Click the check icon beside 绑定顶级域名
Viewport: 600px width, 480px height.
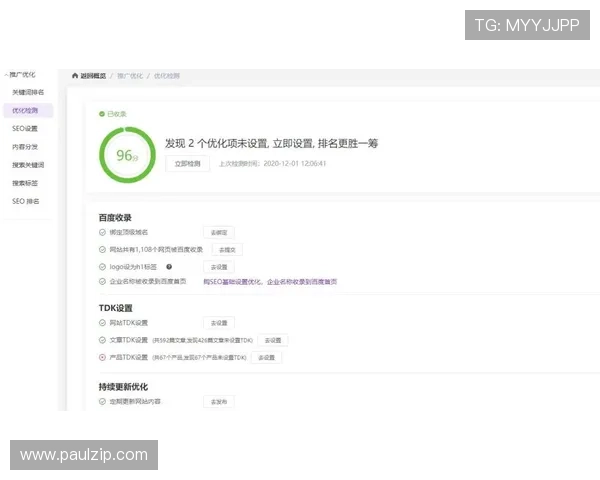102,232
